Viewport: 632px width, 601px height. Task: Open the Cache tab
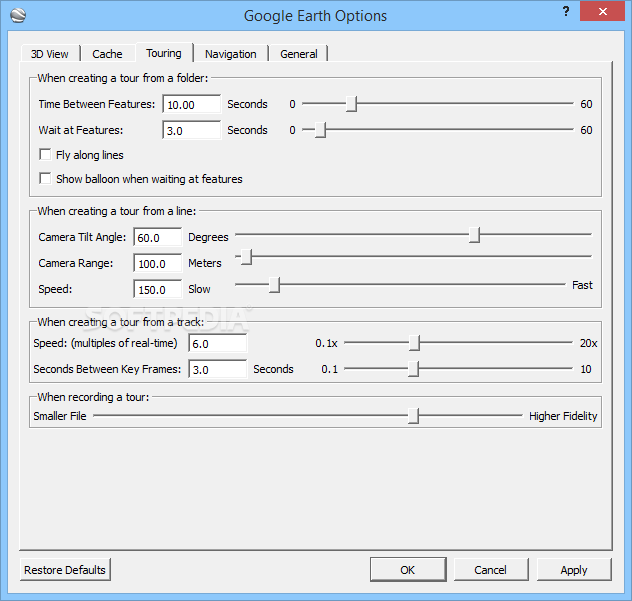[107, 54]
